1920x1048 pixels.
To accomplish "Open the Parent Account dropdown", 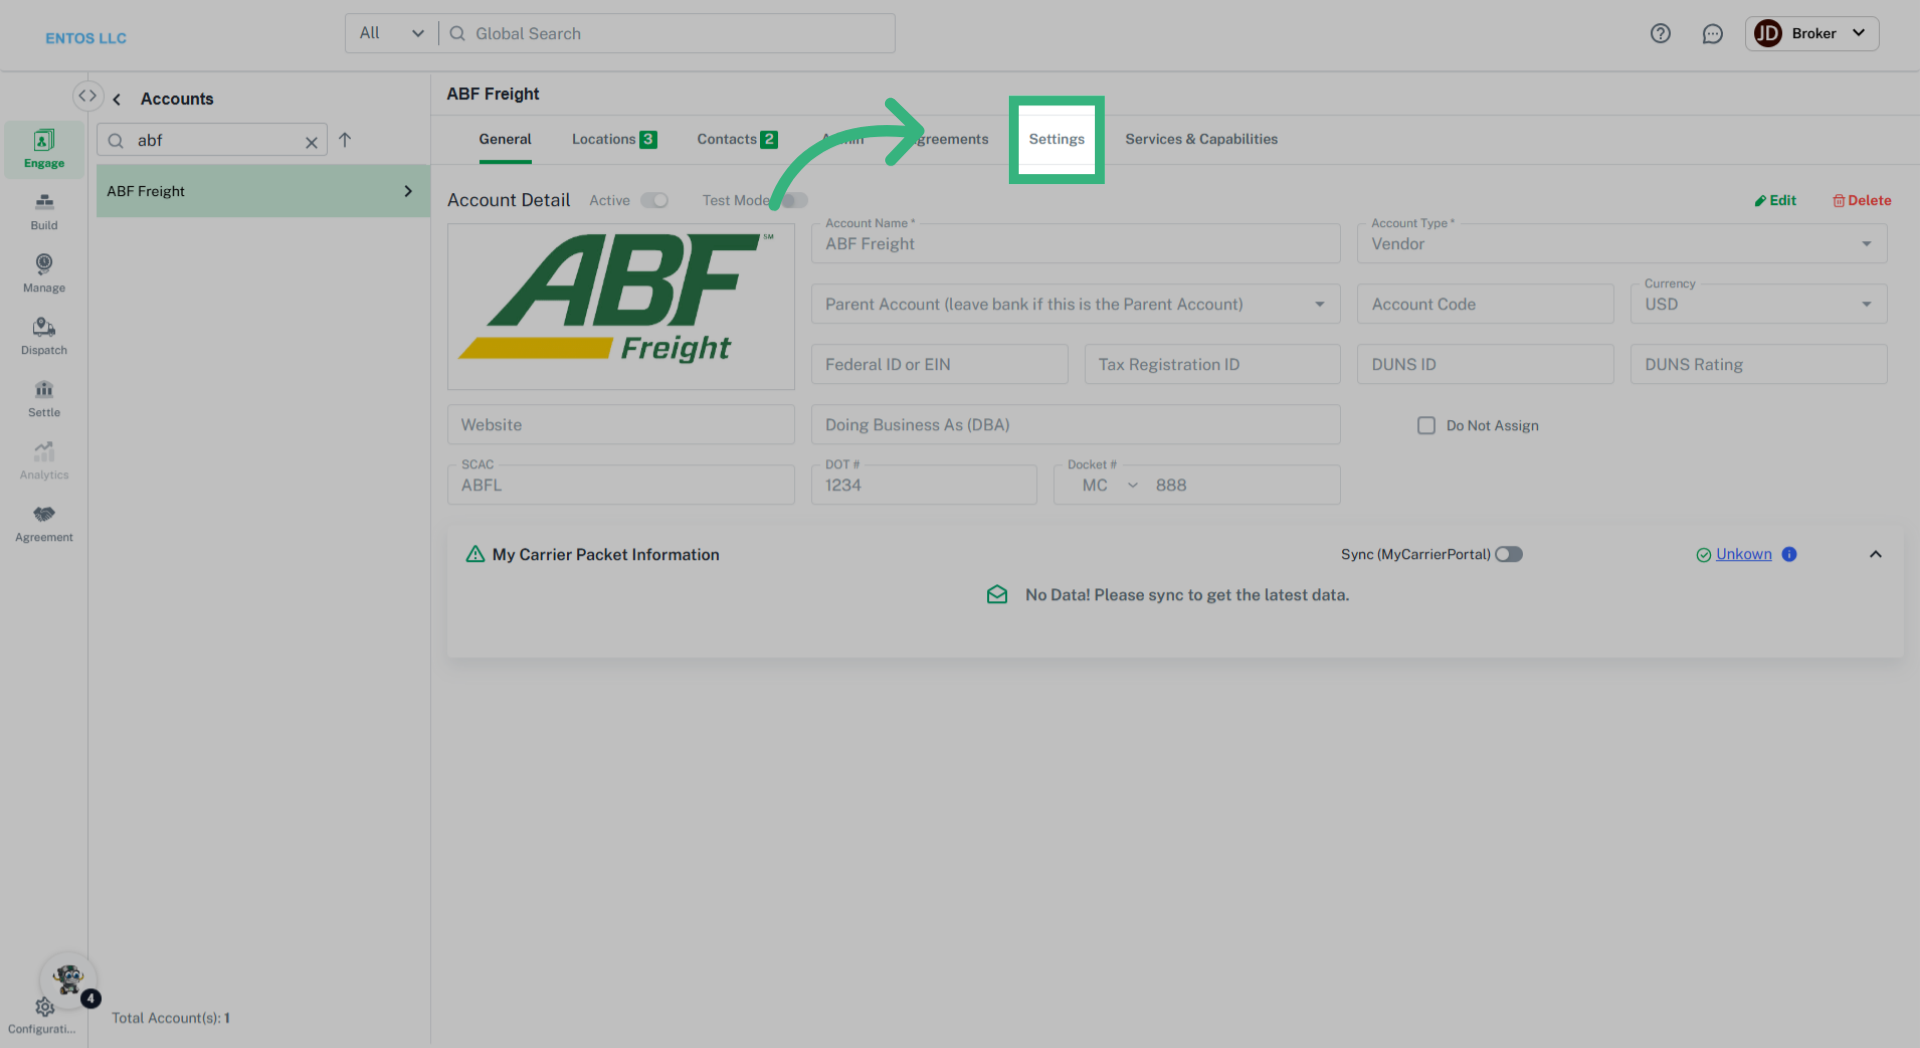I will click(1075, 304).
